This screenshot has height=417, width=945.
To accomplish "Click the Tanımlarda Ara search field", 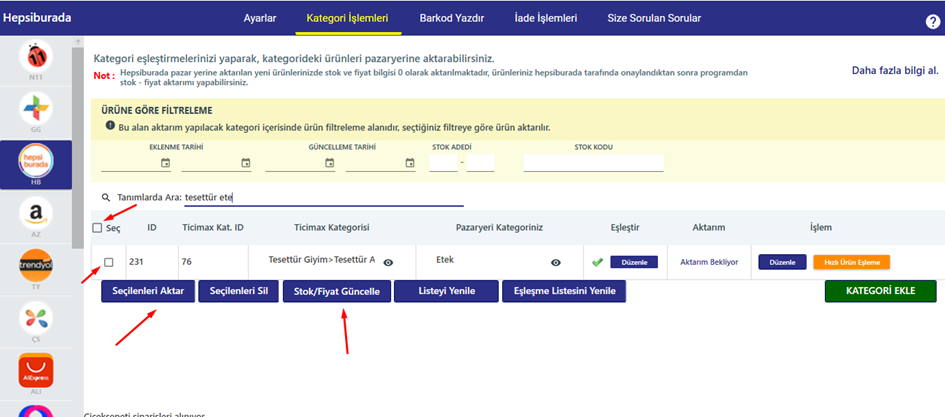I will coord(324,198).
